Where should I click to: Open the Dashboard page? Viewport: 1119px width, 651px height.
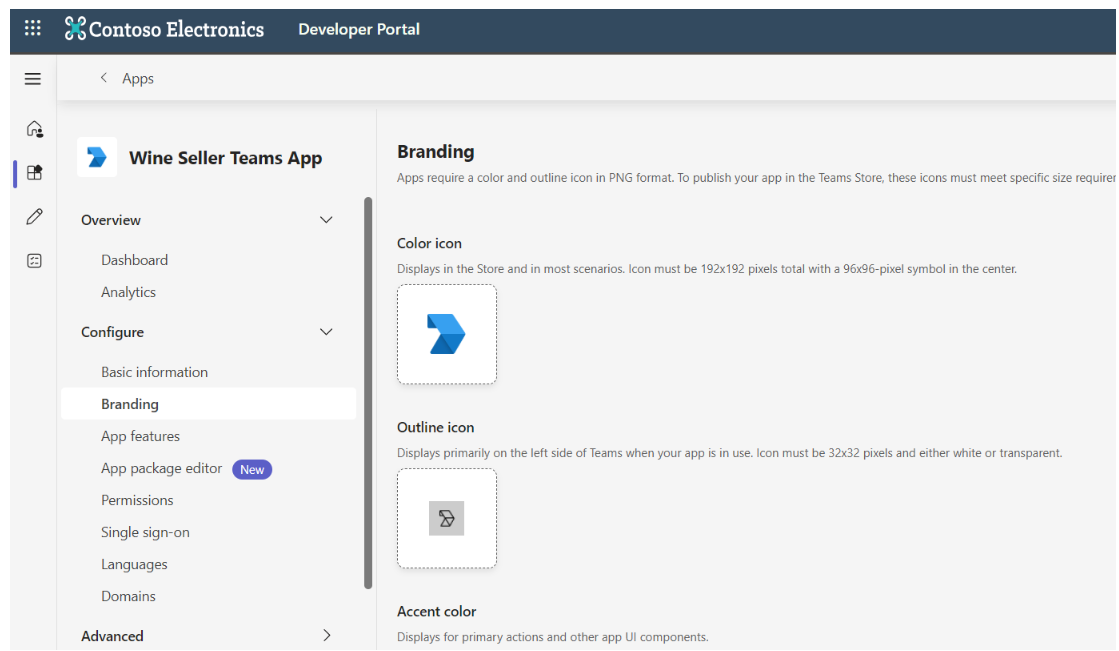(135, 260)
